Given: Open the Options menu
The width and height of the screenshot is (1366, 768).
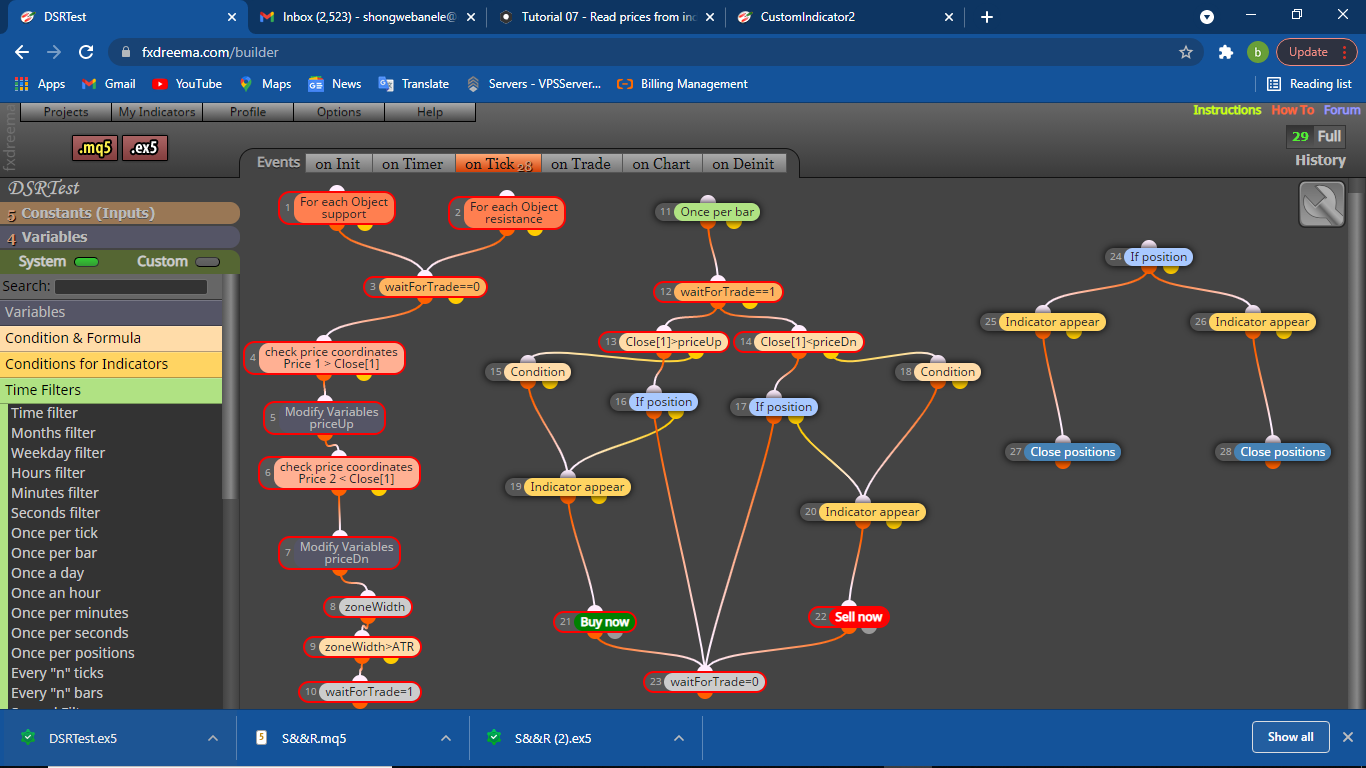Looking at the screenshot, I should 339,112.
